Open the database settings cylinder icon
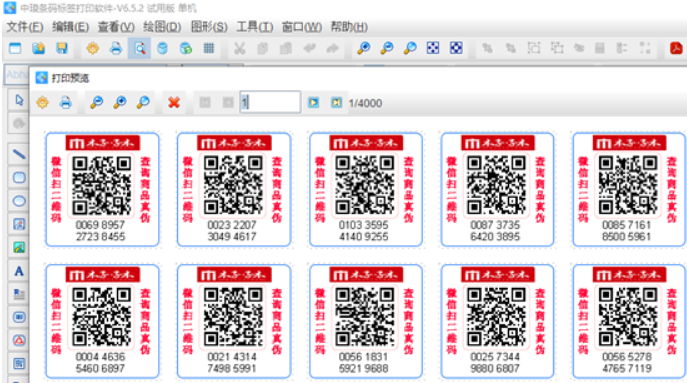 click(x=163, y=48)
